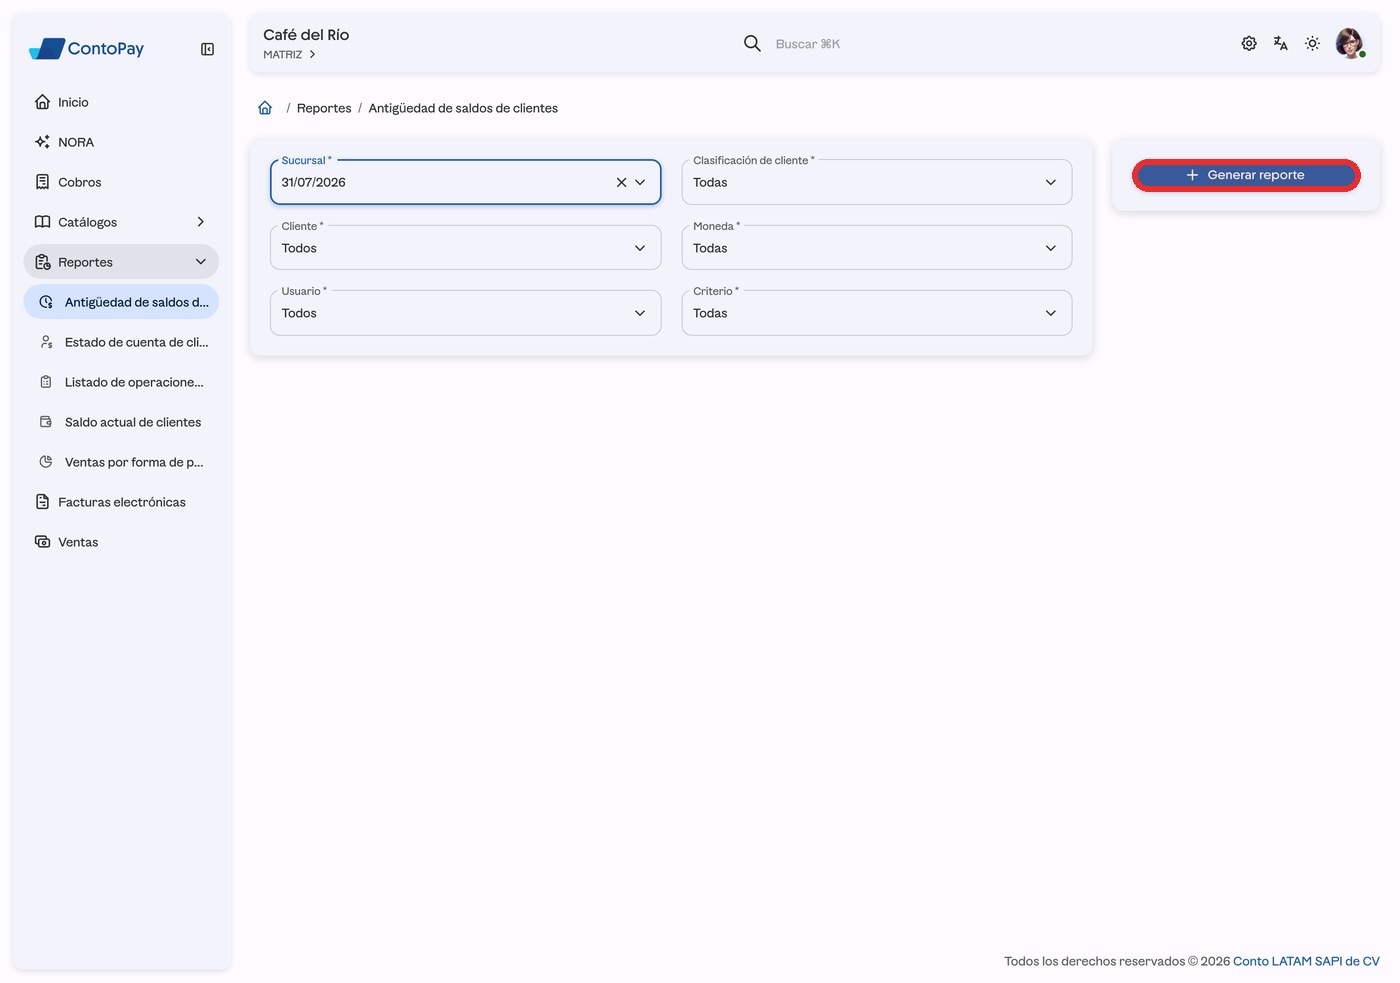Open the language translation icon
Screen dimensions: 1400x983
[1281, 43]
